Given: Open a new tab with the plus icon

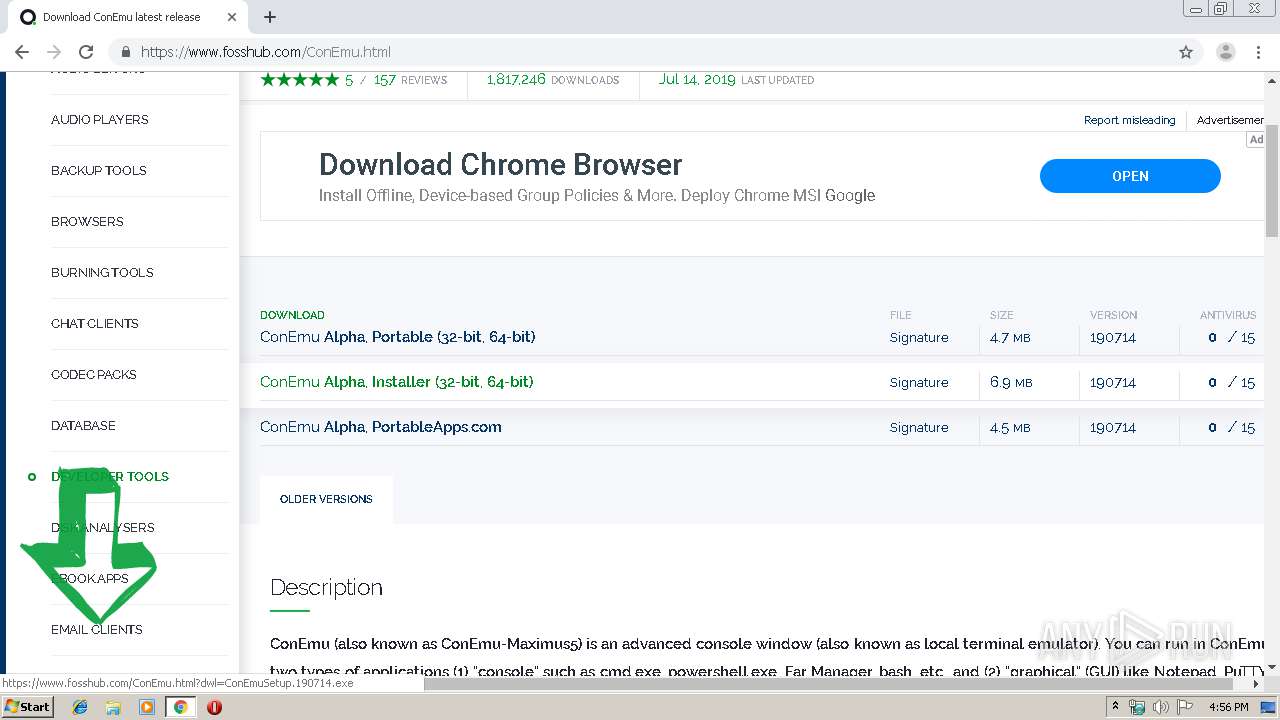Looking at the screenshot, I should 270,17.
